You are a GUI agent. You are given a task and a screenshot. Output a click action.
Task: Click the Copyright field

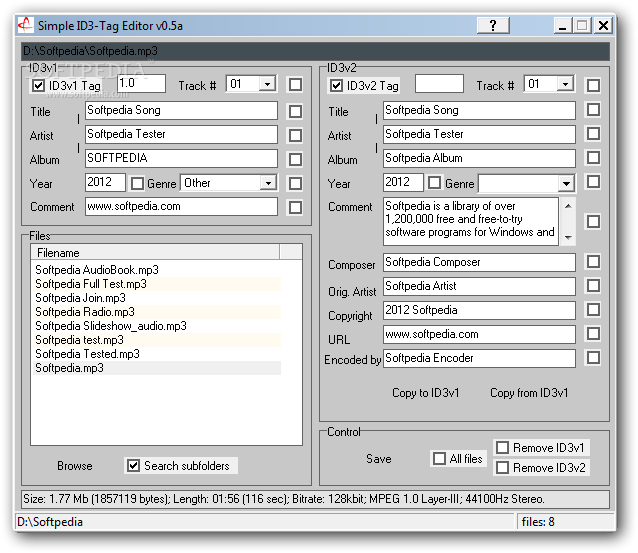[479, 310]
